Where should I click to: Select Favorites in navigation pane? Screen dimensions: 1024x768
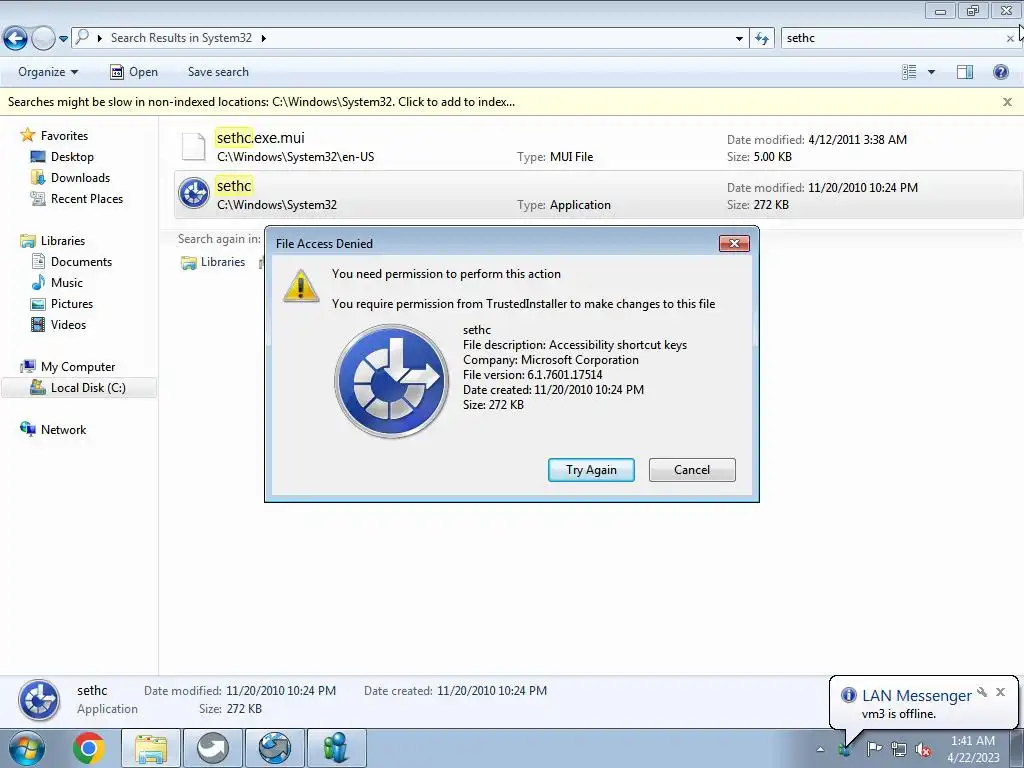point(64,136)
